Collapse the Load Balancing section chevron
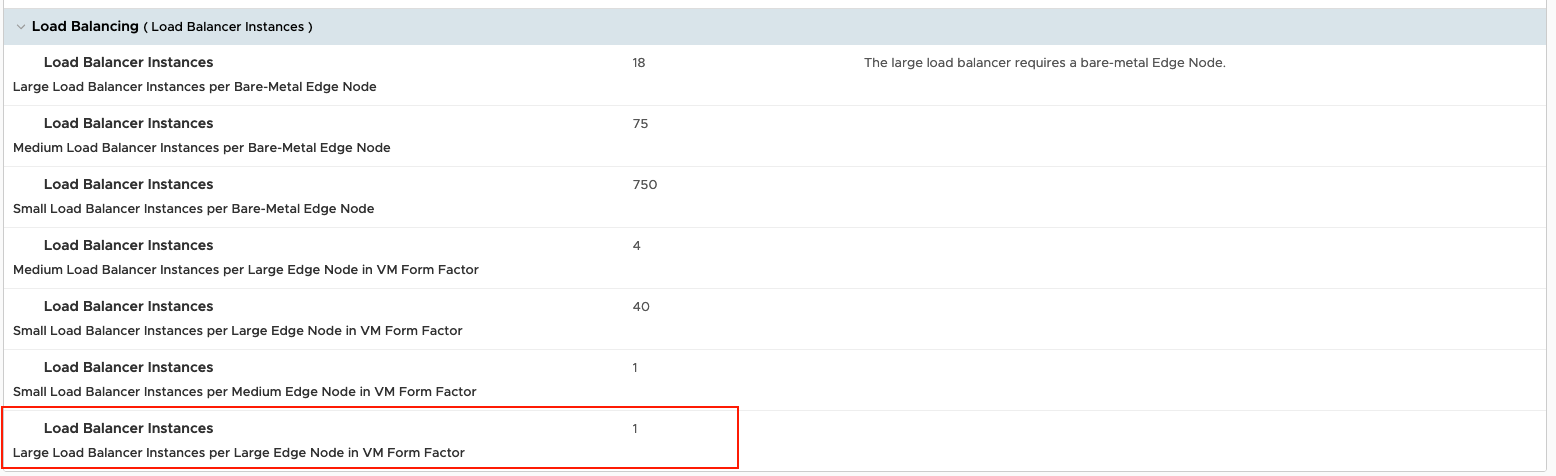This screenshot has width=1556, height=476. pyautogui.click(x=20, y=27)
